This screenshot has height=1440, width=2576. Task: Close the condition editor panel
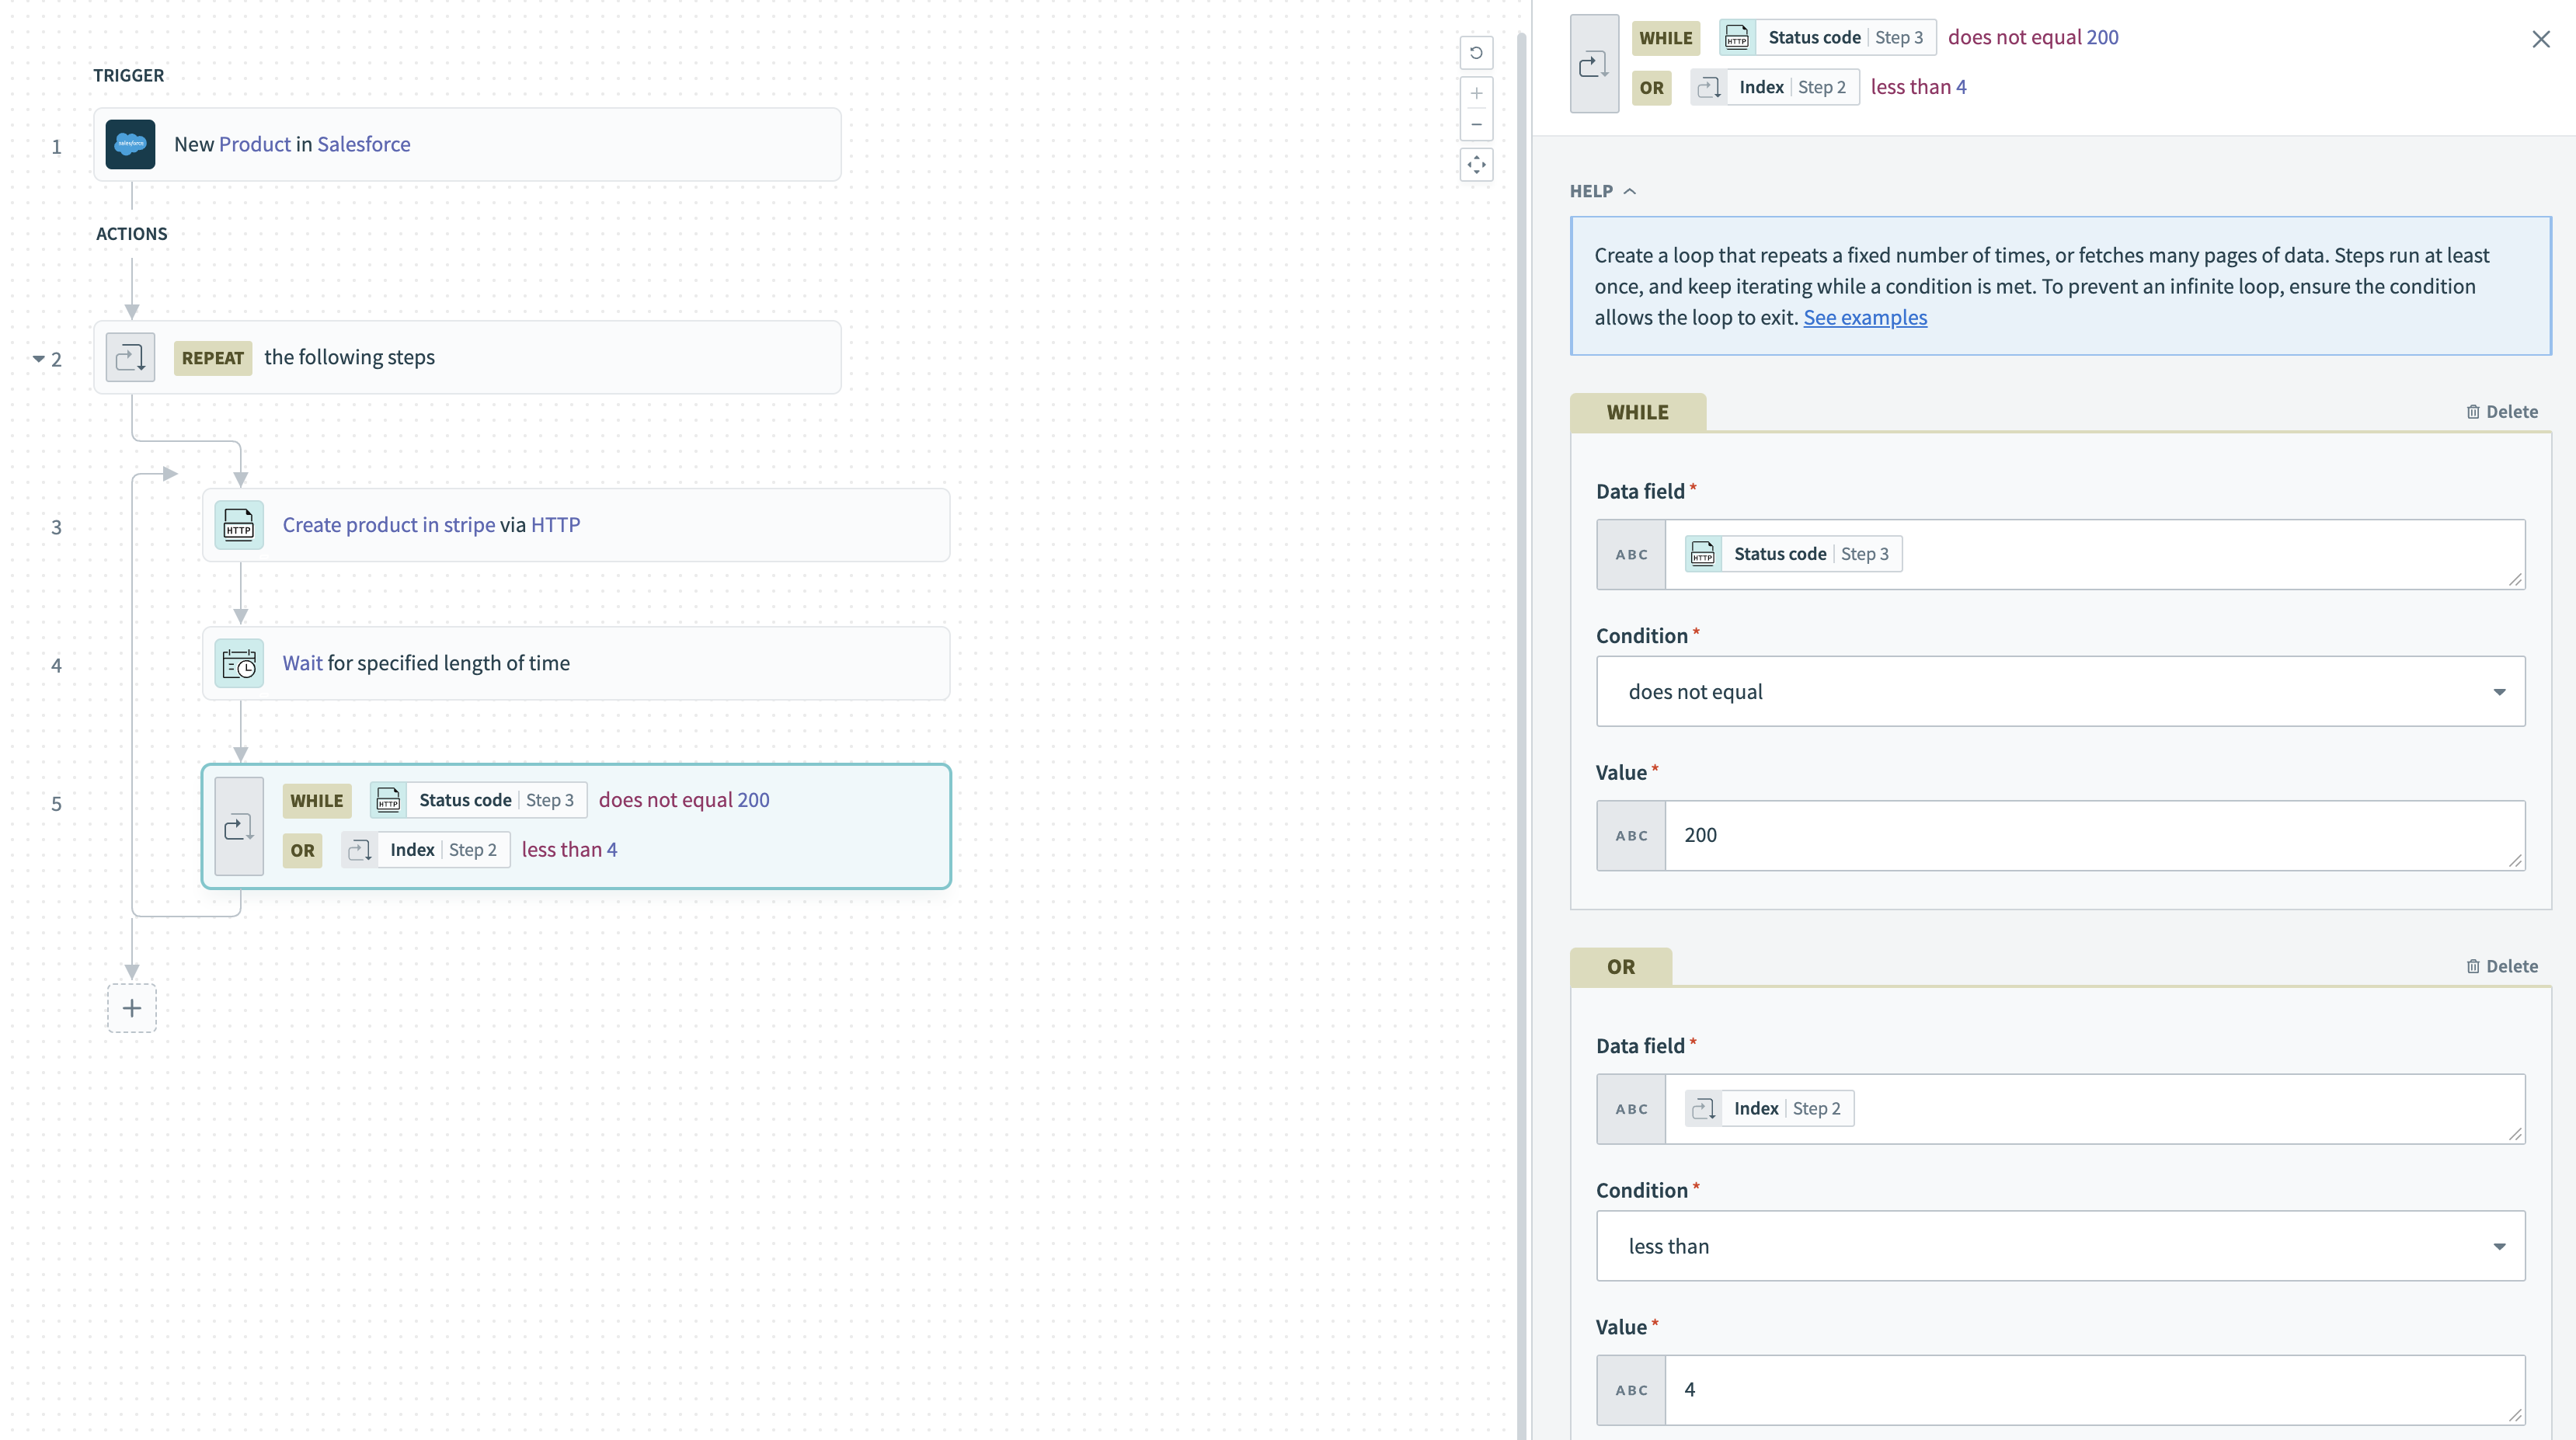[2540, 39]
